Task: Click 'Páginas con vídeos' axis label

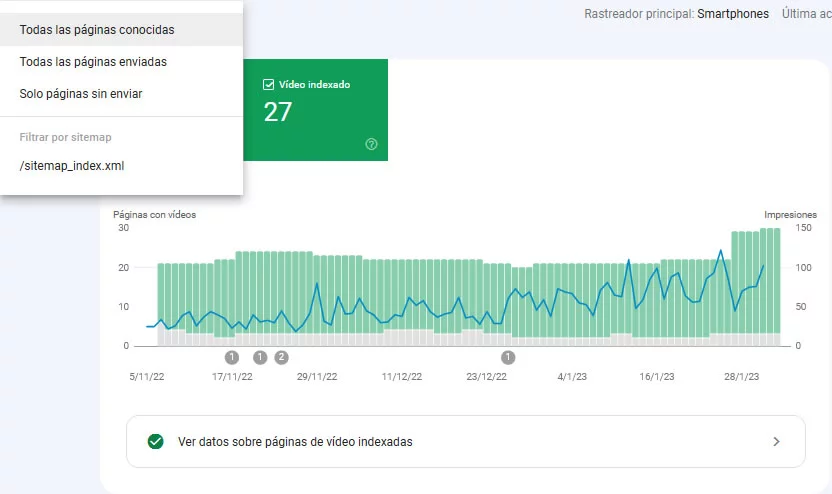Action: [154, 214]
